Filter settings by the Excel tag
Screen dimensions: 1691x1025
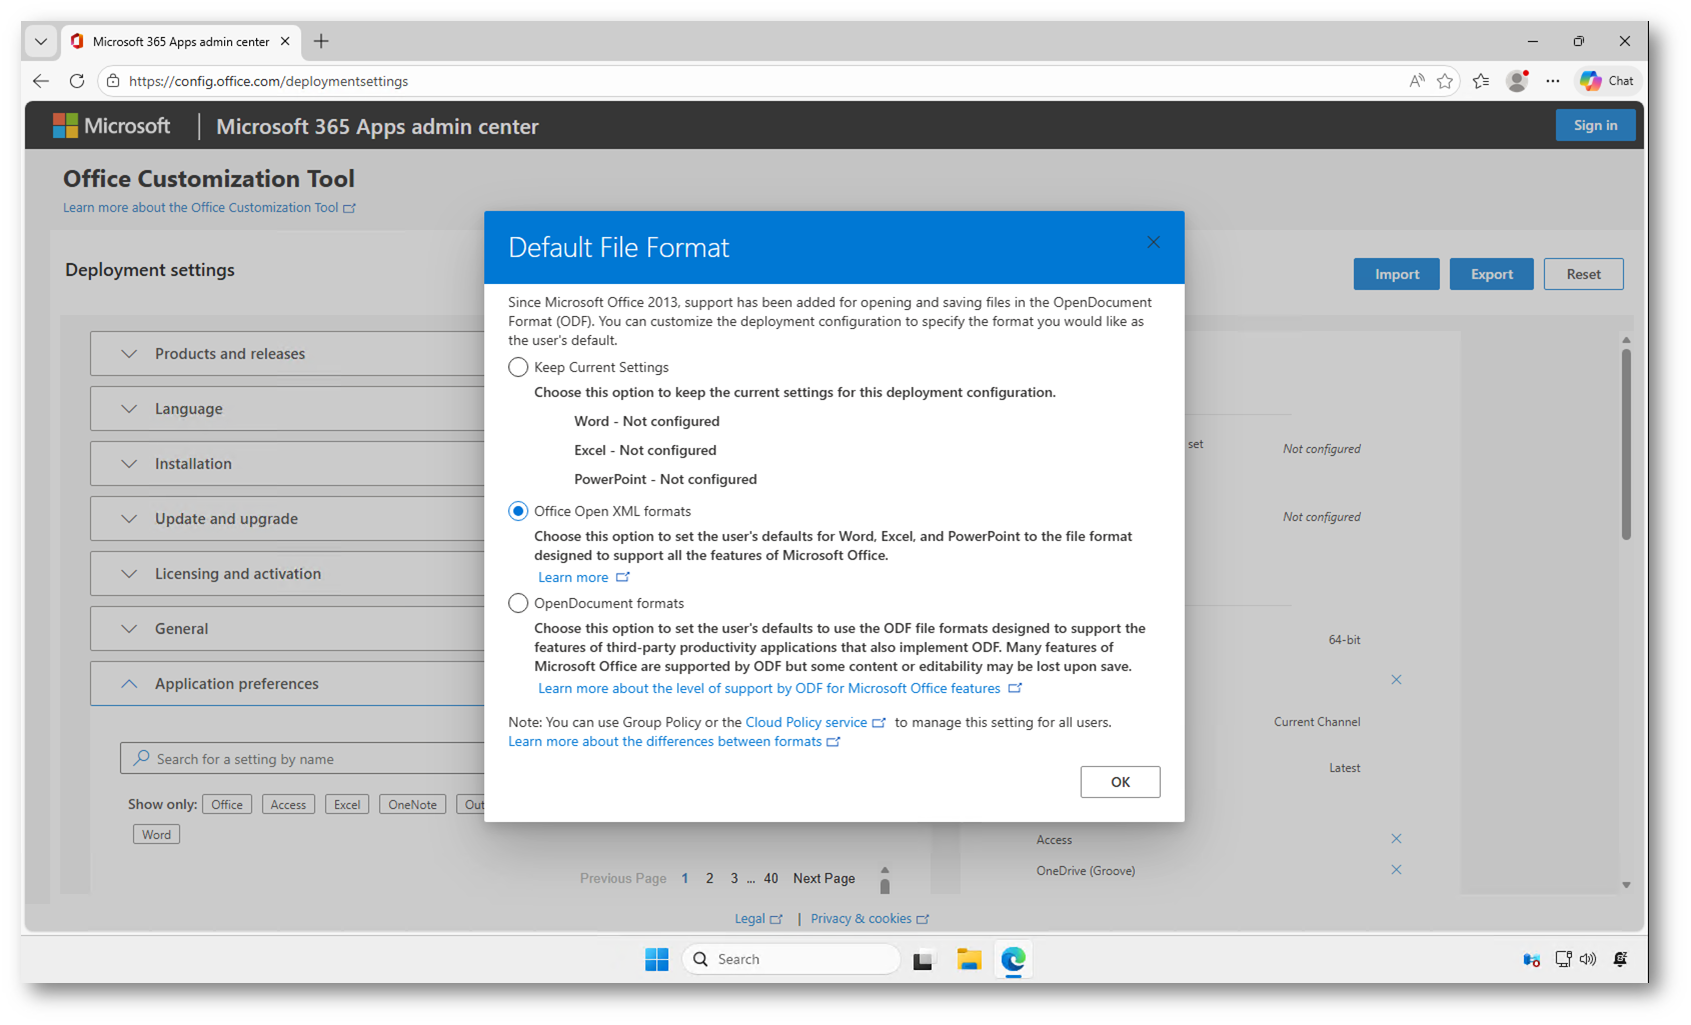[347, 805]
